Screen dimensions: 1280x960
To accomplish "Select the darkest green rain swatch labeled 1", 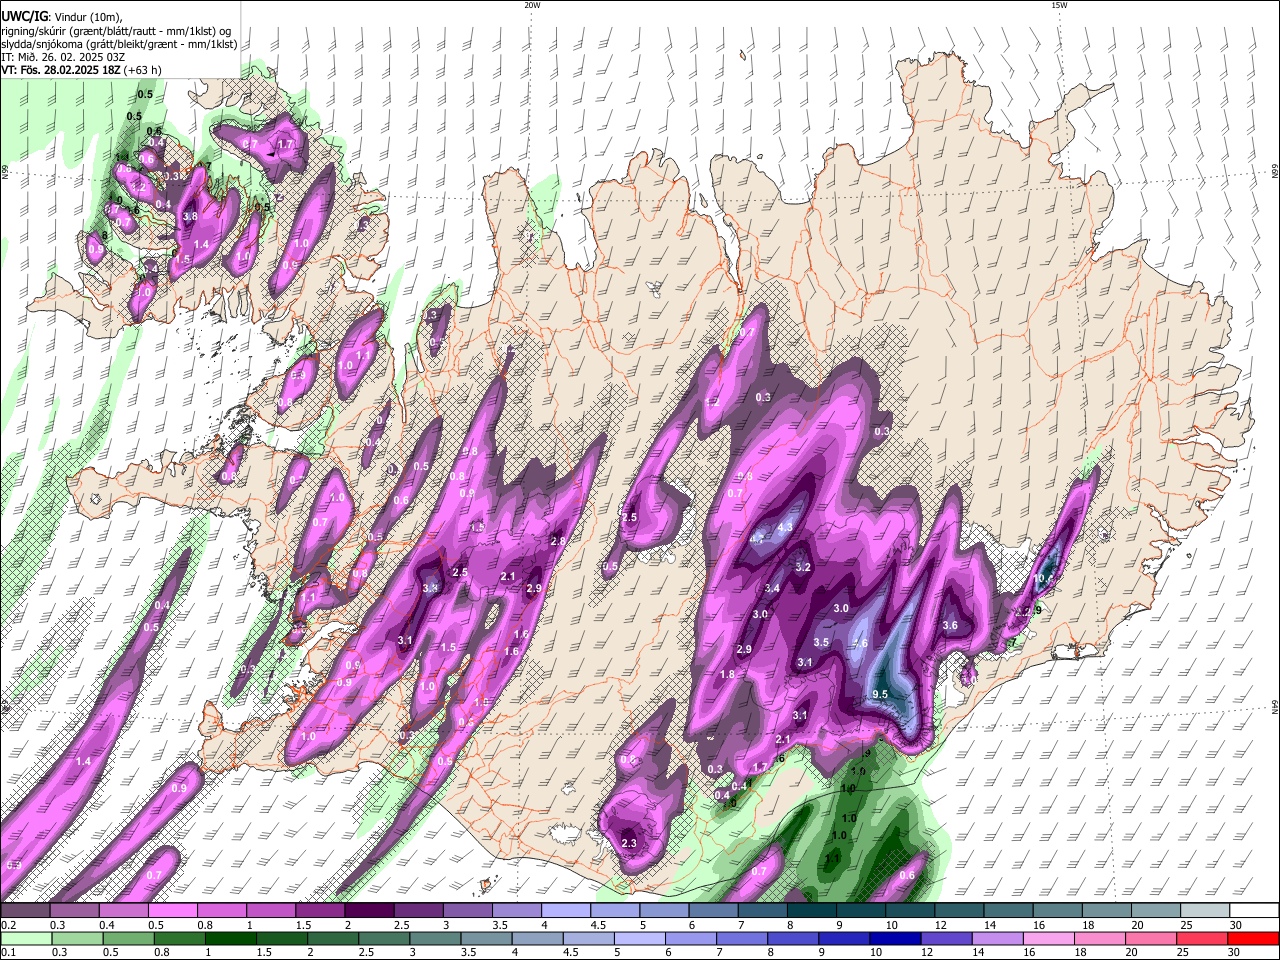I will pyautogui.click(x=231, y=938).
